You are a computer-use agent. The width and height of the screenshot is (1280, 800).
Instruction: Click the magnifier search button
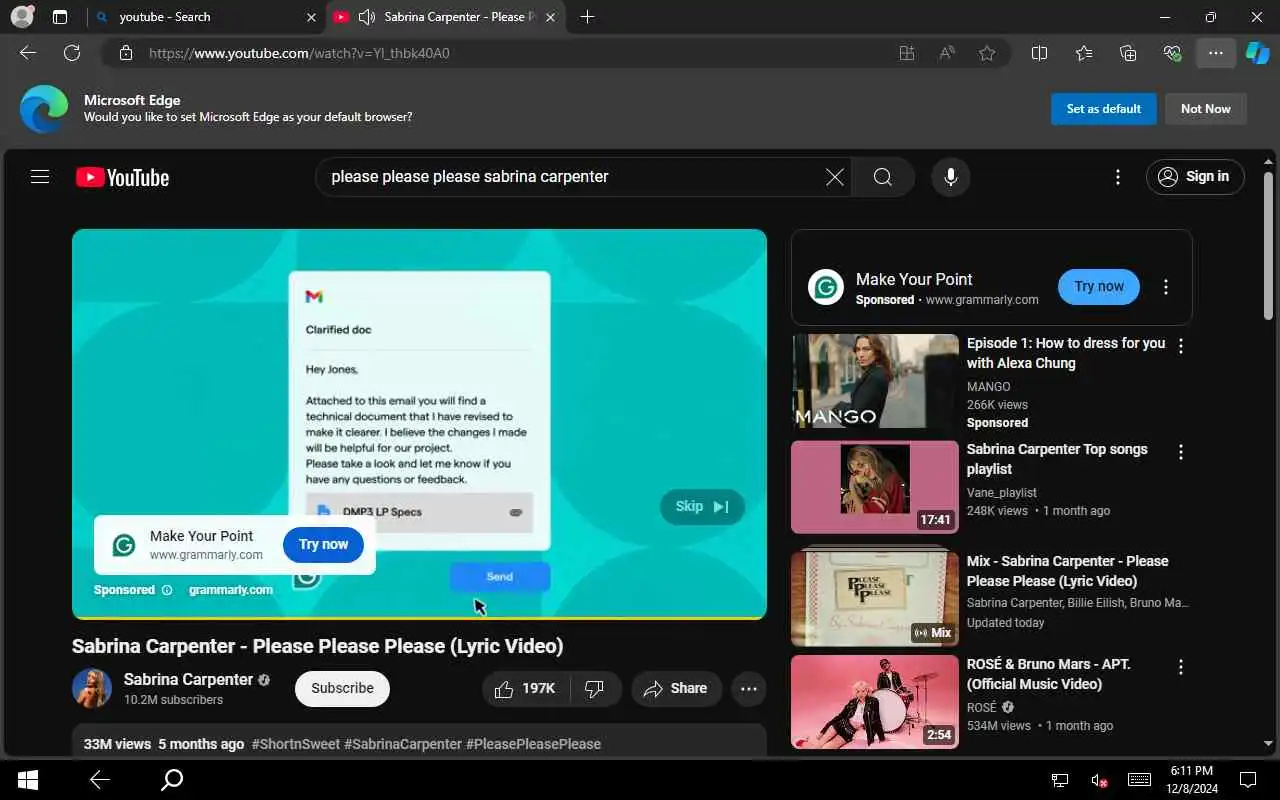point(882,177)
